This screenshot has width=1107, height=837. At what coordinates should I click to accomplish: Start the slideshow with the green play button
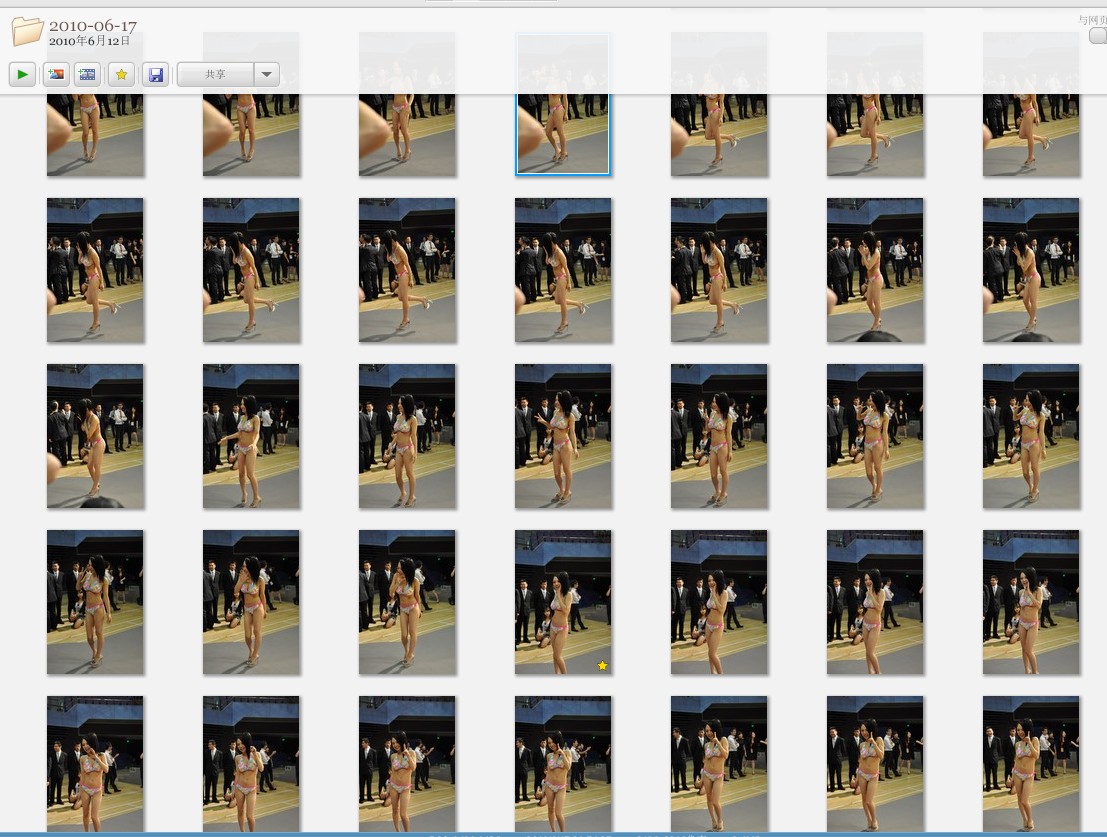coord(23,74)
